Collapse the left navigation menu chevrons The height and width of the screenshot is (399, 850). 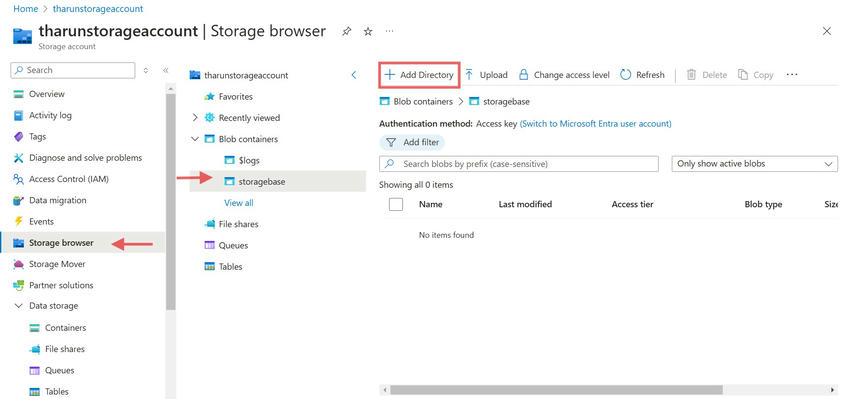click(165, 70)
